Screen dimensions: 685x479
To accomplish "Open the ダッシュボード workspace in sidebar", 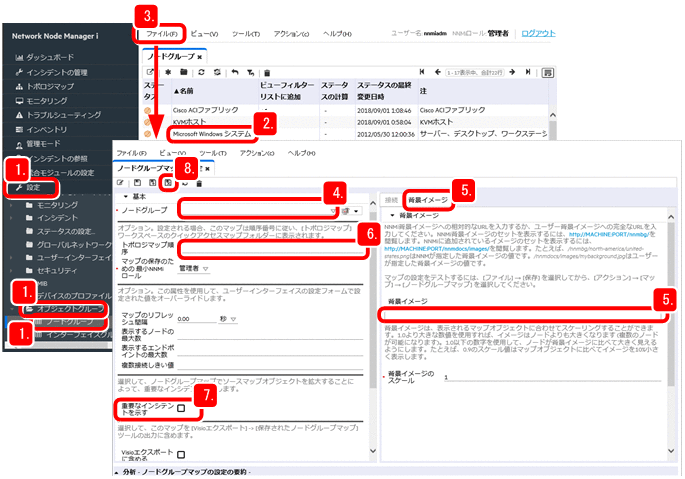I will point(44,57).
